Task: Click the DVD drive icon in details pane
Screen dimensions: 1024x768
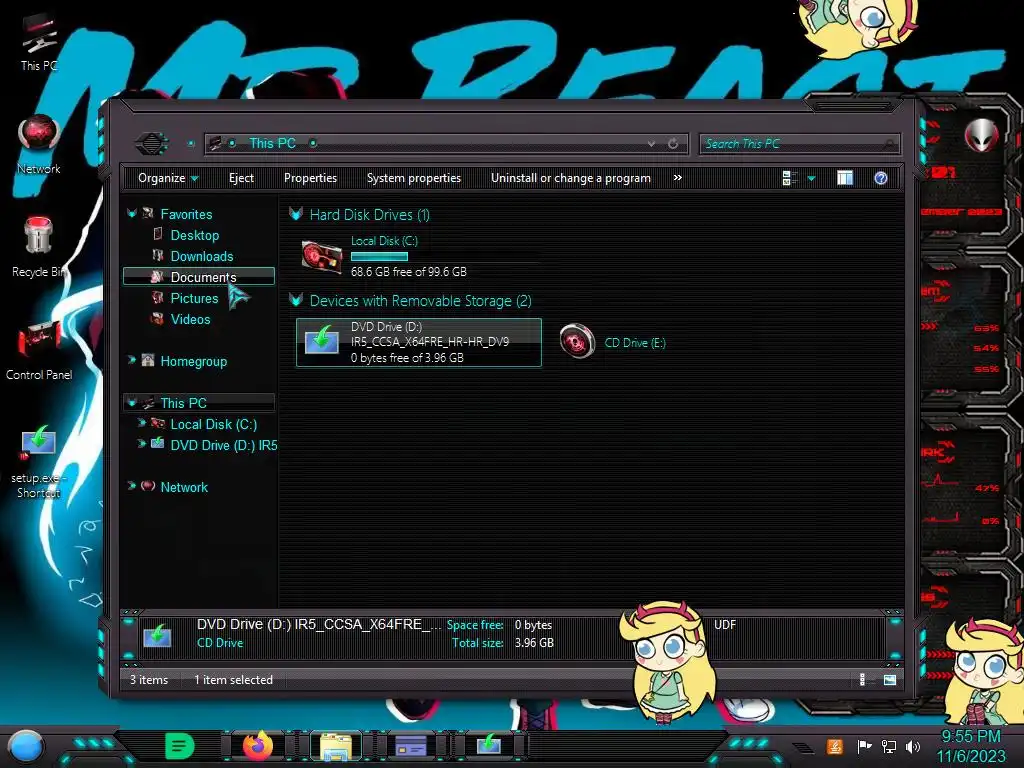Action: [157, 635]
